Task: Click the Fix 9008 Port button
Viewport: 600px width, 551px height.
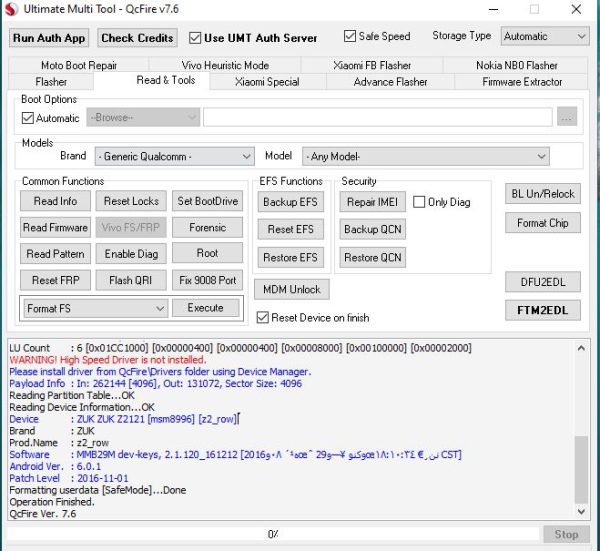Action: pos(207,280)
